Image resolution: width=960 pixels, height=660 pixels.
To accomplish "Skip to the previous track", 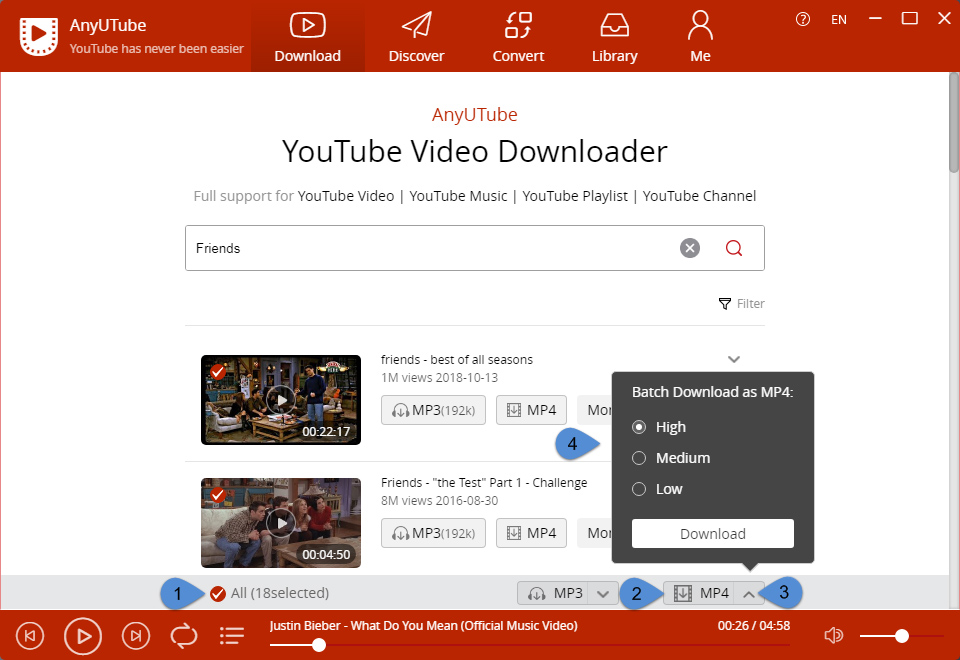I will (x=30, y=636).
